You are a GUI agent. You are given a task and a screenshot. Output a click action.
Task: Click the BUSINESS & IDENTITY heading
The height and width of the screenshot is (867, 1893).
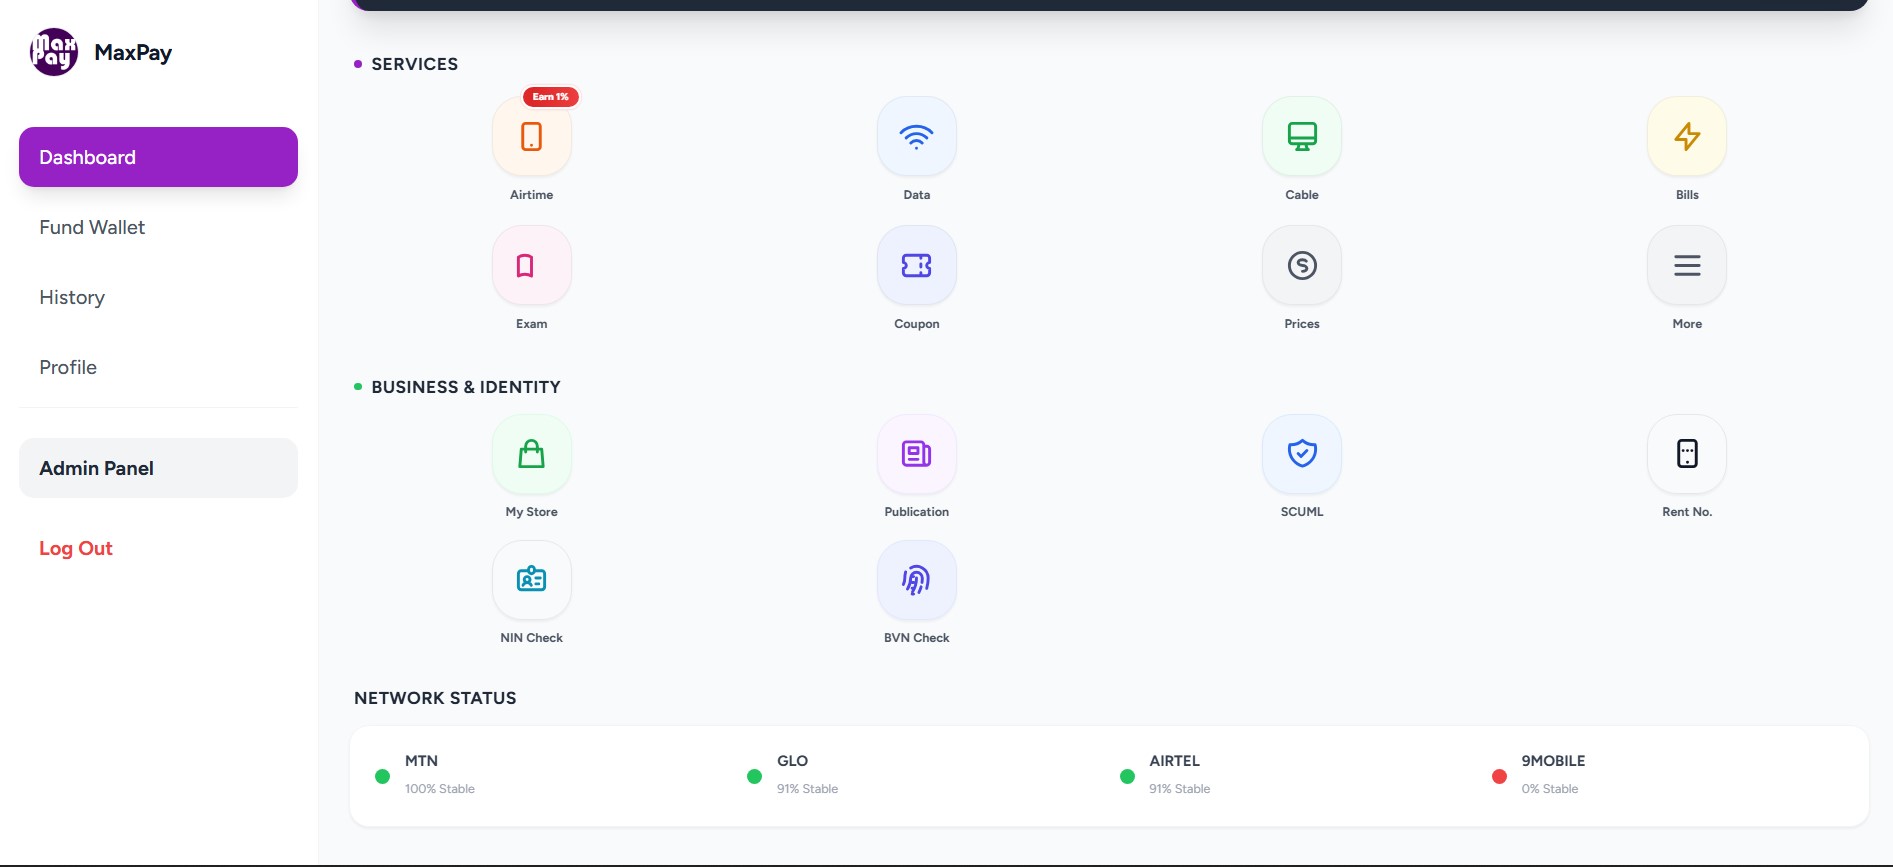pyautogui.click(x=466, y=387)
